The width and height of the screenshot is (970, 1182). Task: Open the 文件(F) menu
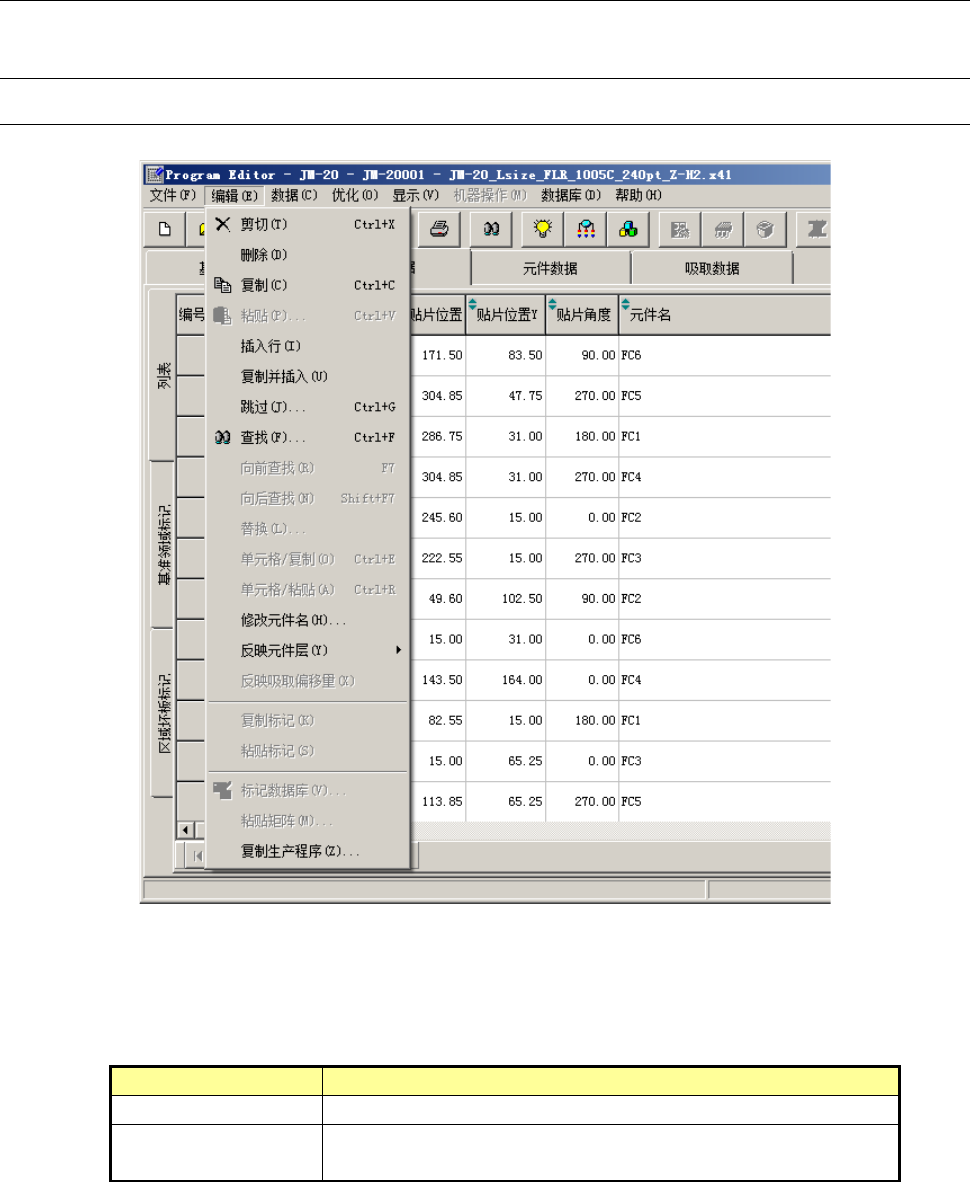click(173, 195)
